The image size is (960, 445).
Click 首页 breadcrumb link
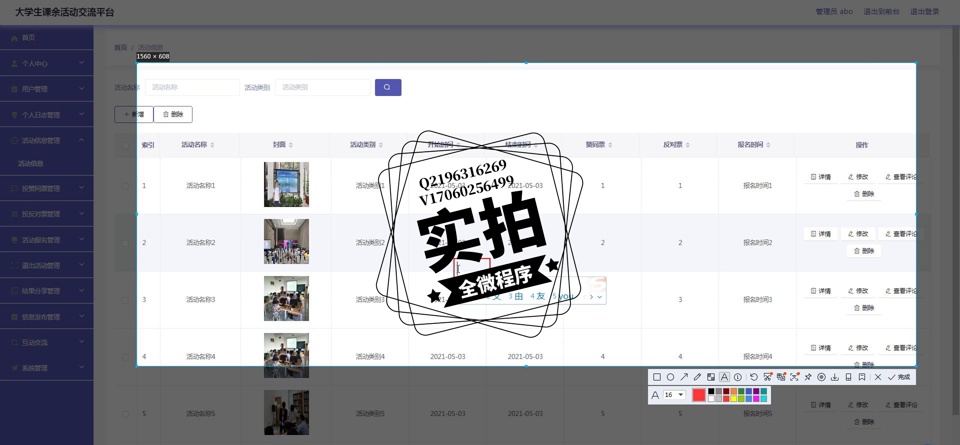[121, 47]
